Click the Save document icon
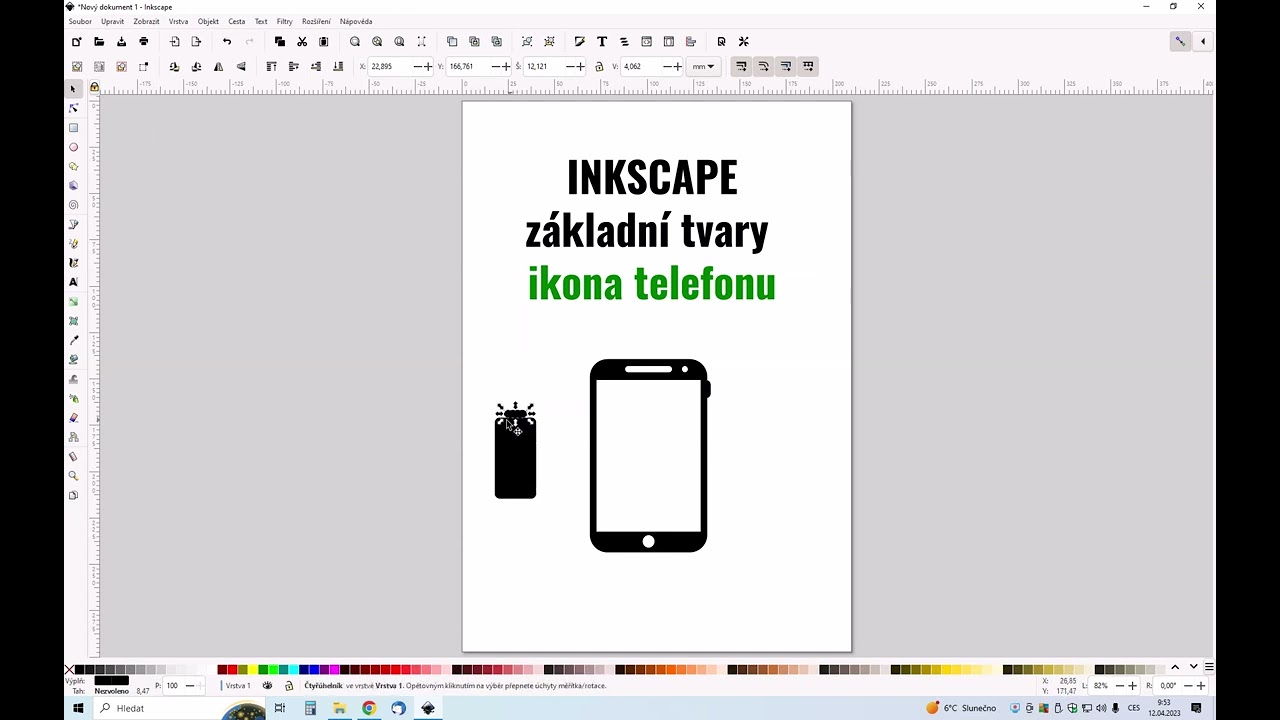 (x=121, y=41)
